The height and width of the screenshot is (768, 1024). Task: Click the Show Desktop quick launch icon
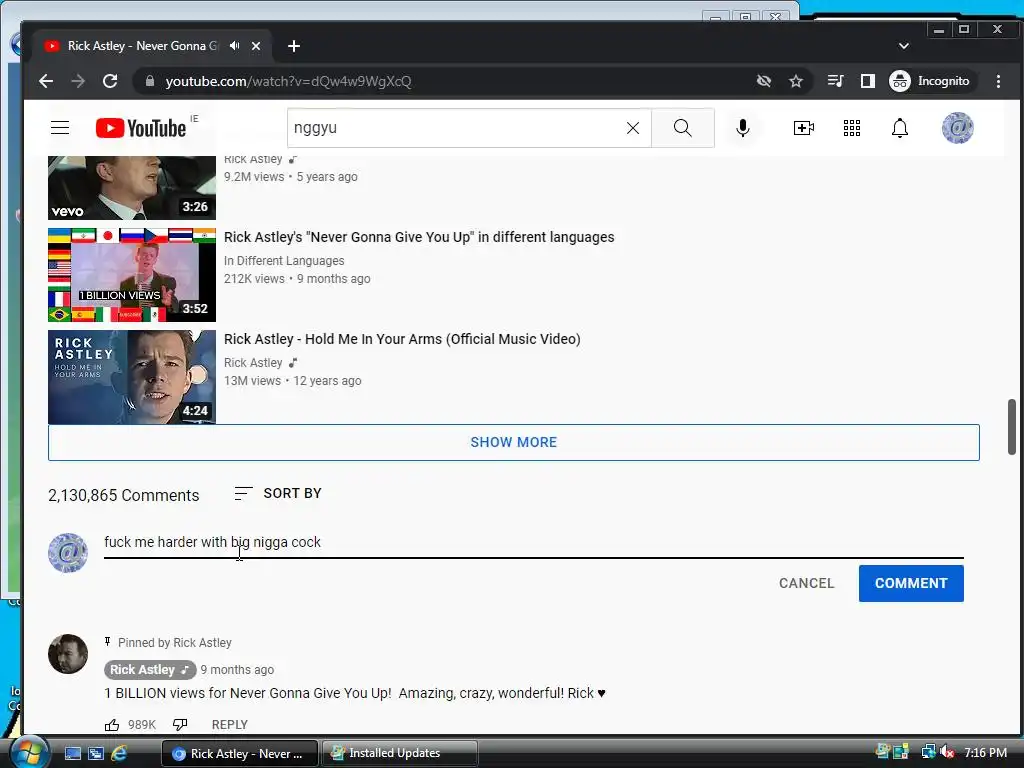click(x=72, y=753)
